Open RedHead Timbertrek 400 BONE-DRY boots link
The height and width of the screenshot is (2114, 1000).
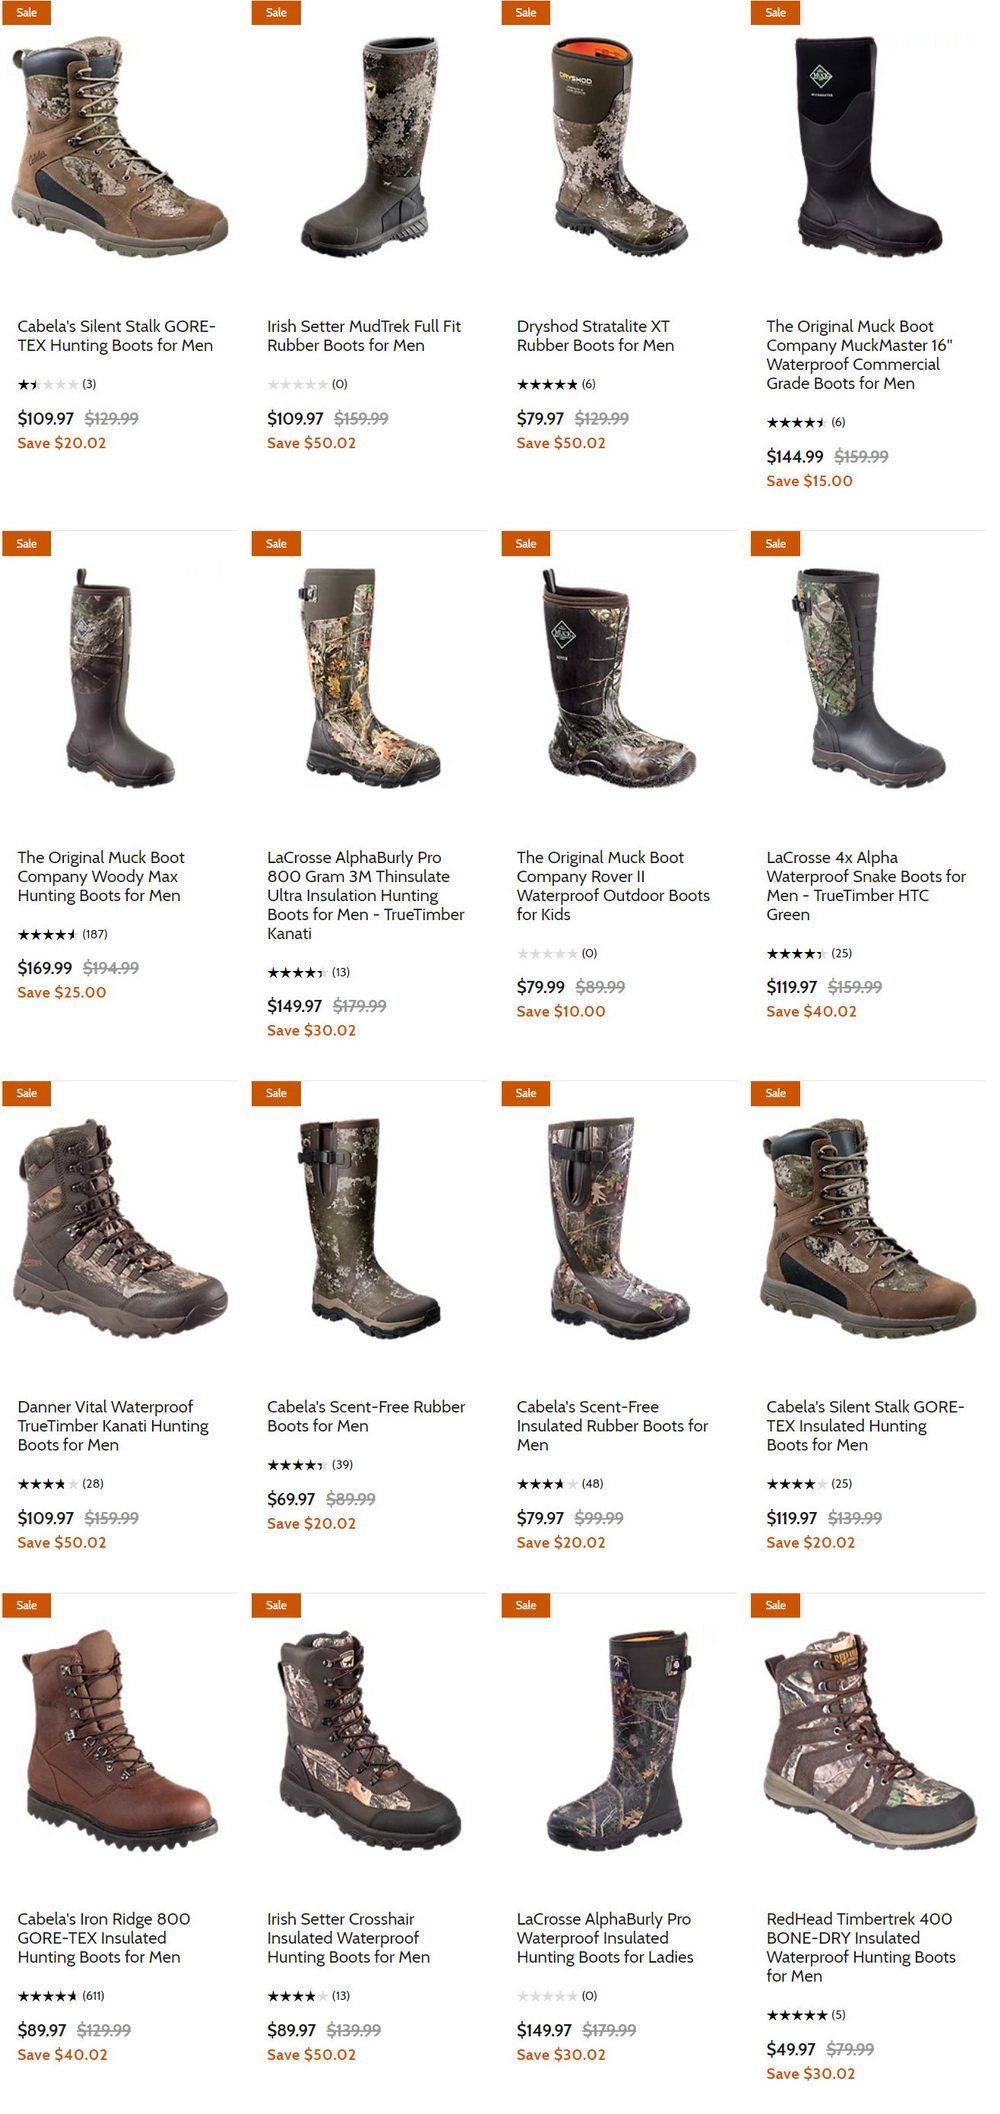click(x=861, y=1947)
